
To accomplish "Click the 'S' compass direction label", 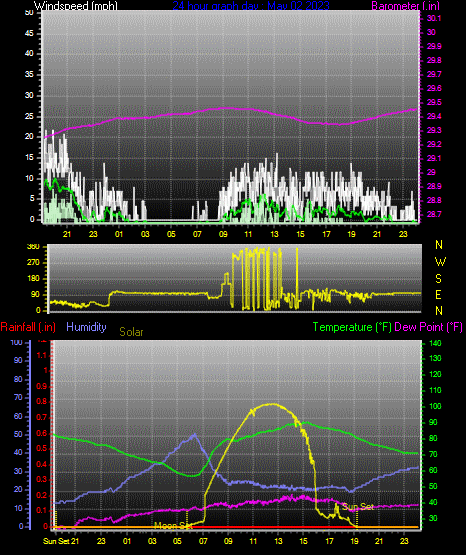I will coord(438,279).
